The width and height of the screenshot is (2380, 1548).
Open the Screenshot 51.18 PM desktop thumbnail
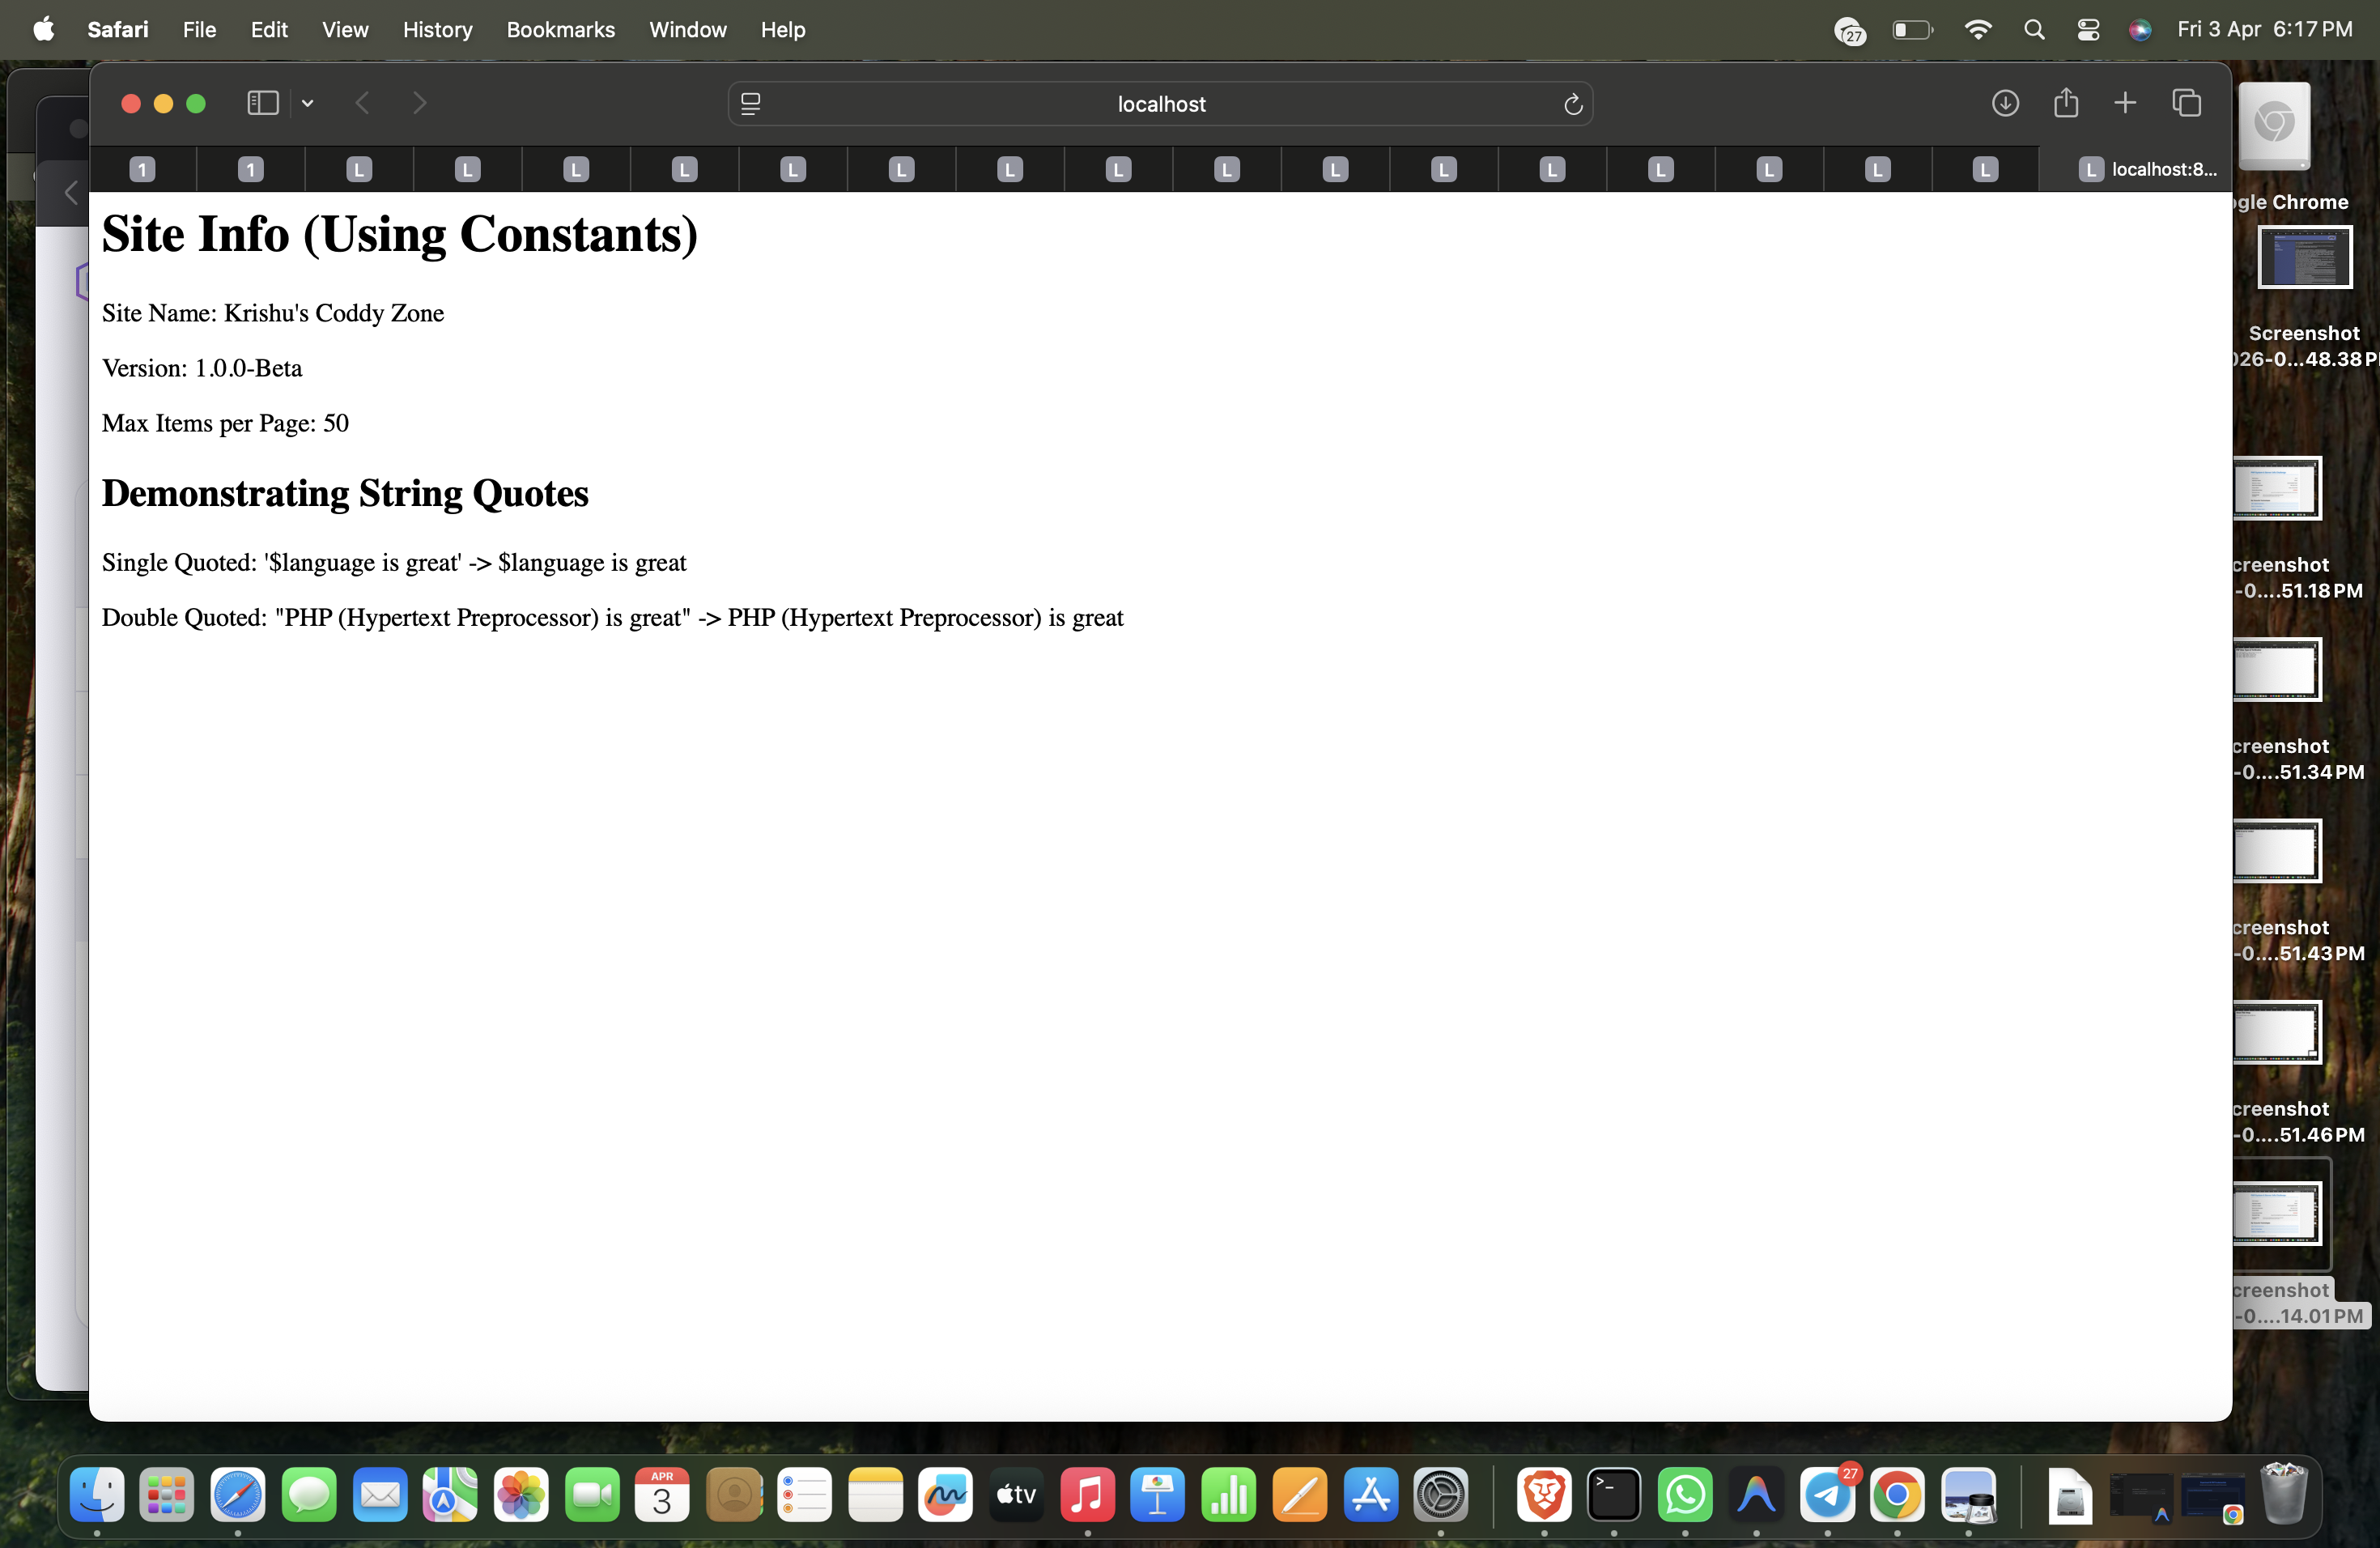click(x=2280, y=489)
